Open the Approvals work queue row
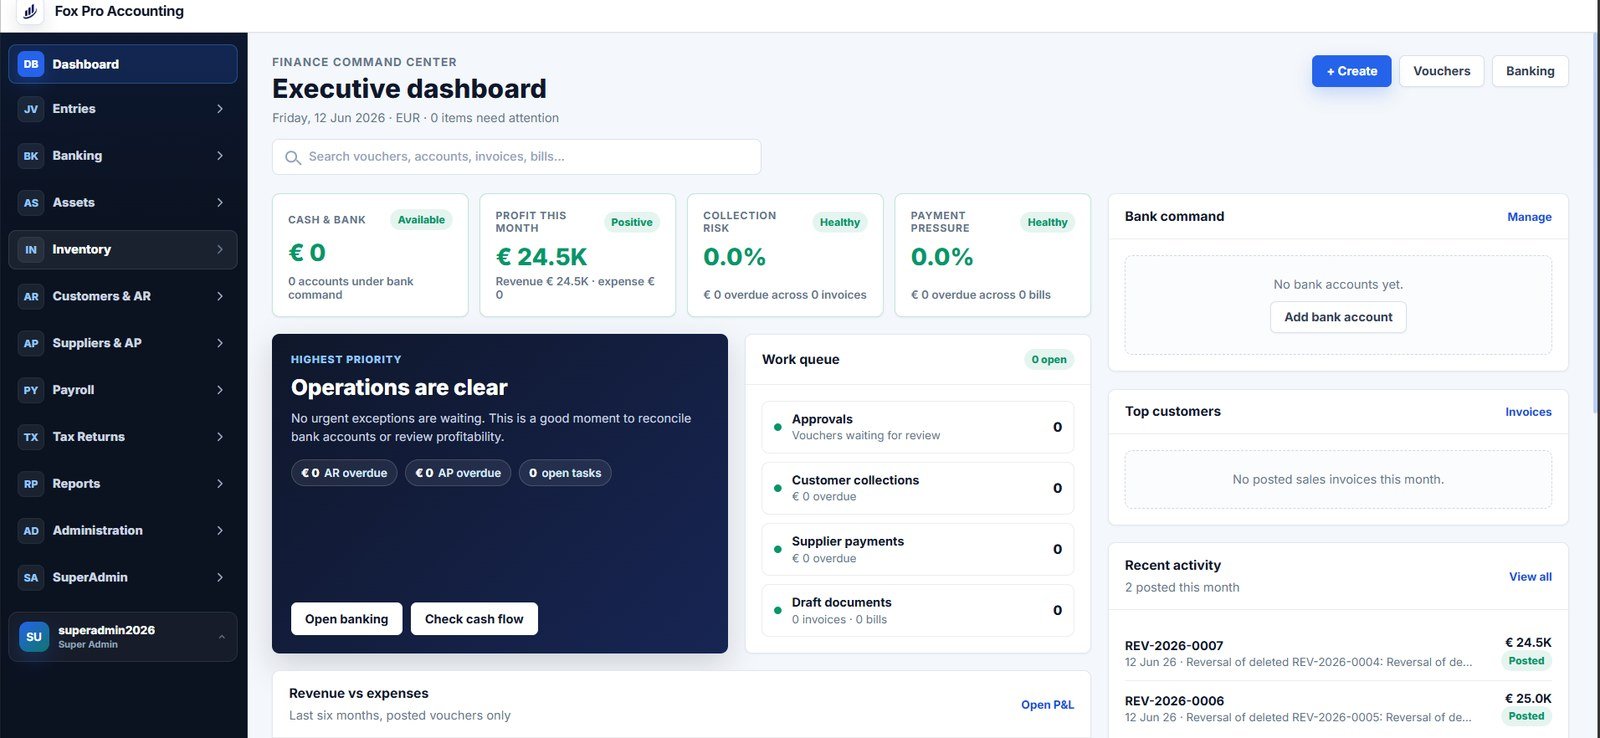The image size is (1600, 738). 918,427
